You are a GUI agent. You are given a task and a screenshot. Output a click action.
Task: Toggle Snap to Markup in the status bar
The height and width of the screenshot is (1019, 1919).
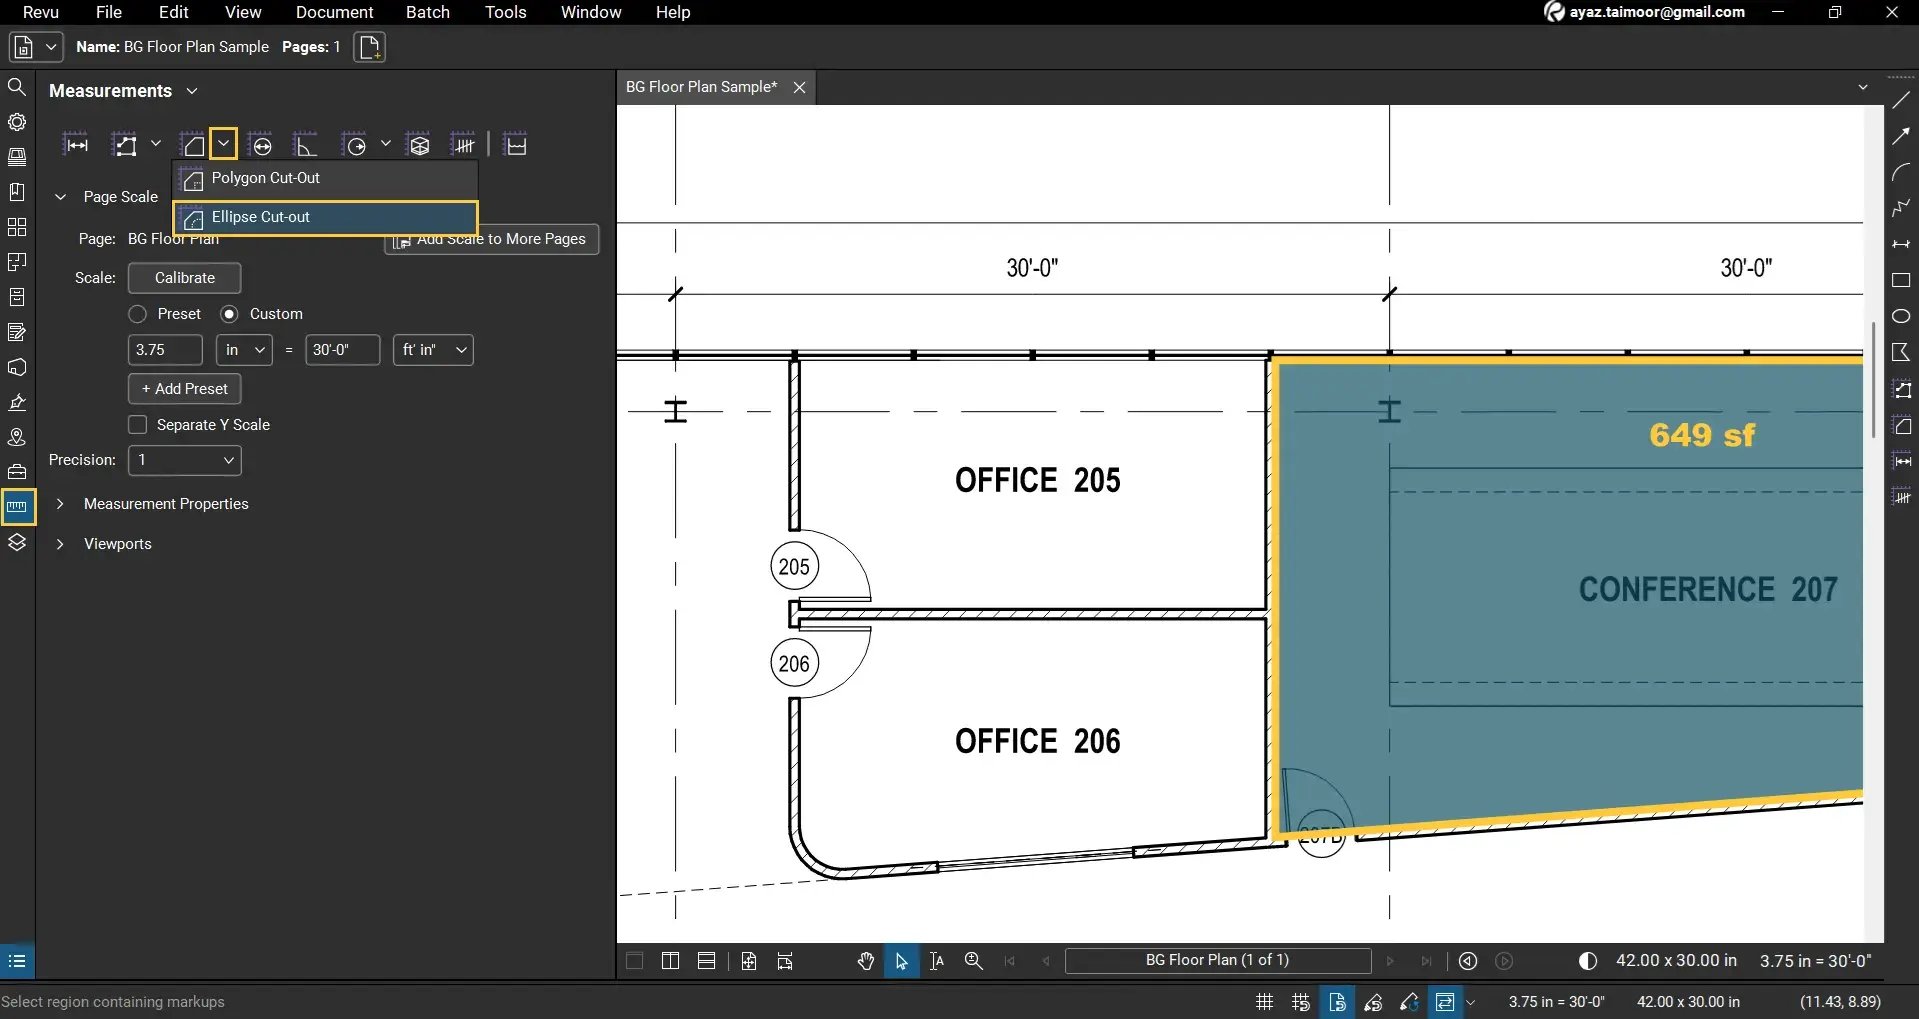pyautogui.click(x=1373, y=1002)
